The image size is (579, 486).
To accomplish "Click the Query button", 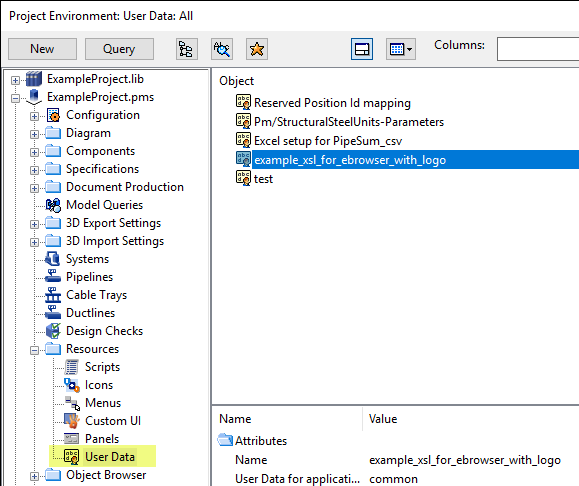I will pos(119,49).
